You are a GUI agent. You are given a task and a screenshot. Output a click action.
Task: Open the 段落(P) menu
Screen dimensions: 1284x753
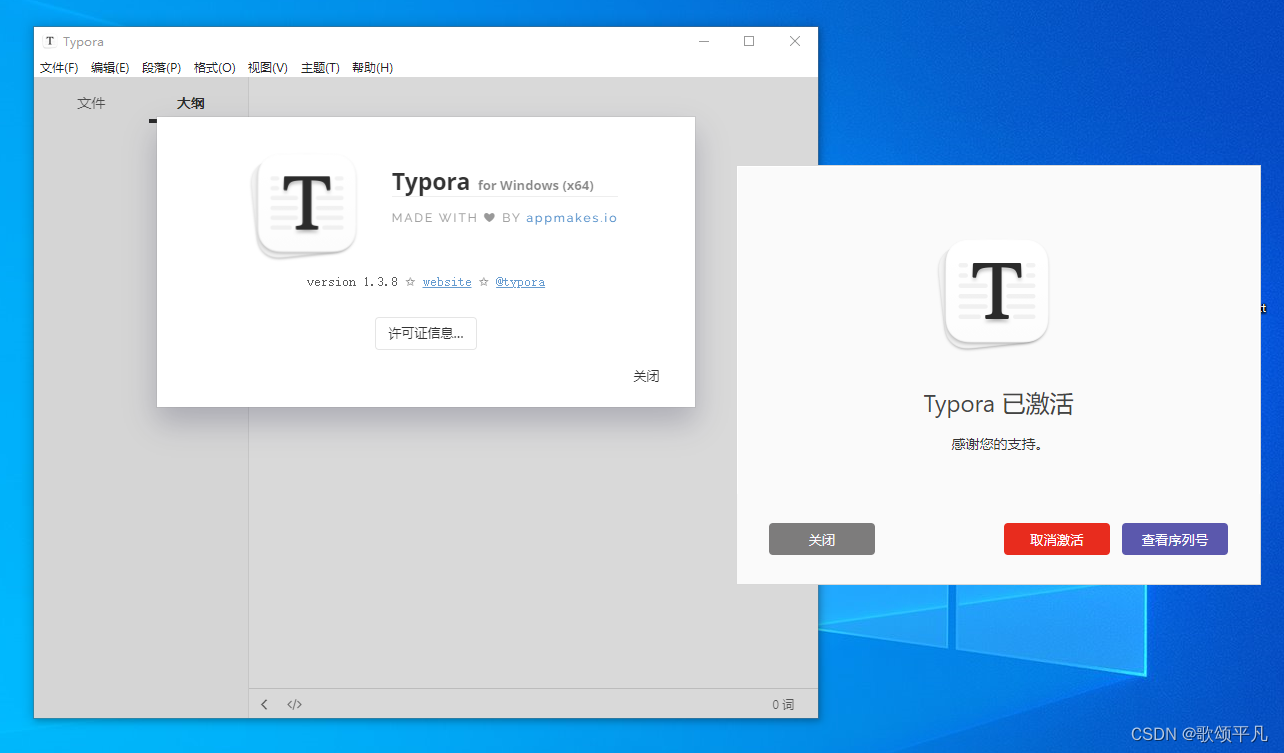click(161, 68)
